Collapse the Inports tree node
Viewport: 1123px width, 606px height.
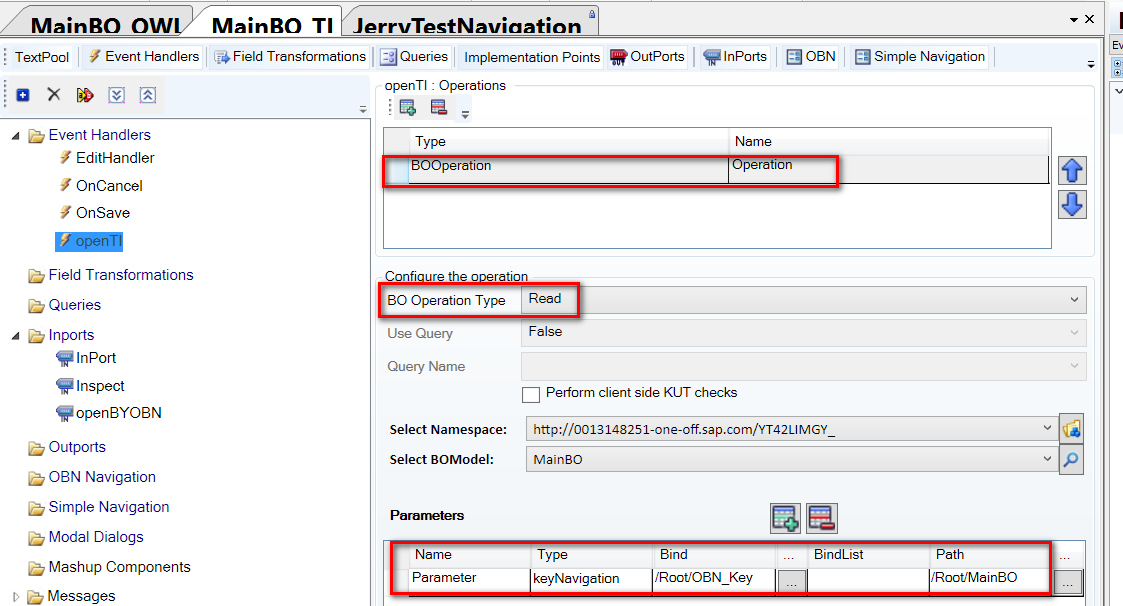15,335
